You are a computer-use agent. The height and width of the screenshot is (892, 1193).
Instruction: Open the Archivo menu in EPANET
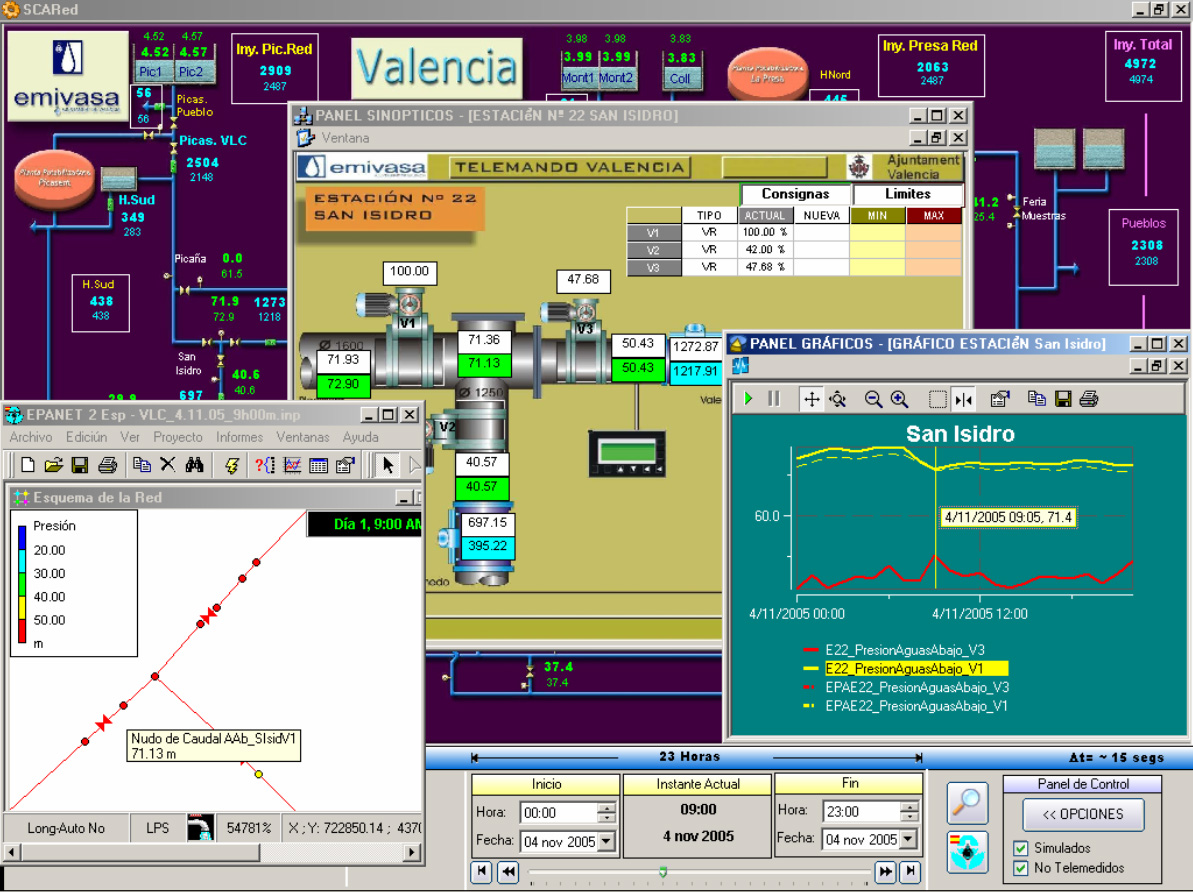click(x=30, y=437)
